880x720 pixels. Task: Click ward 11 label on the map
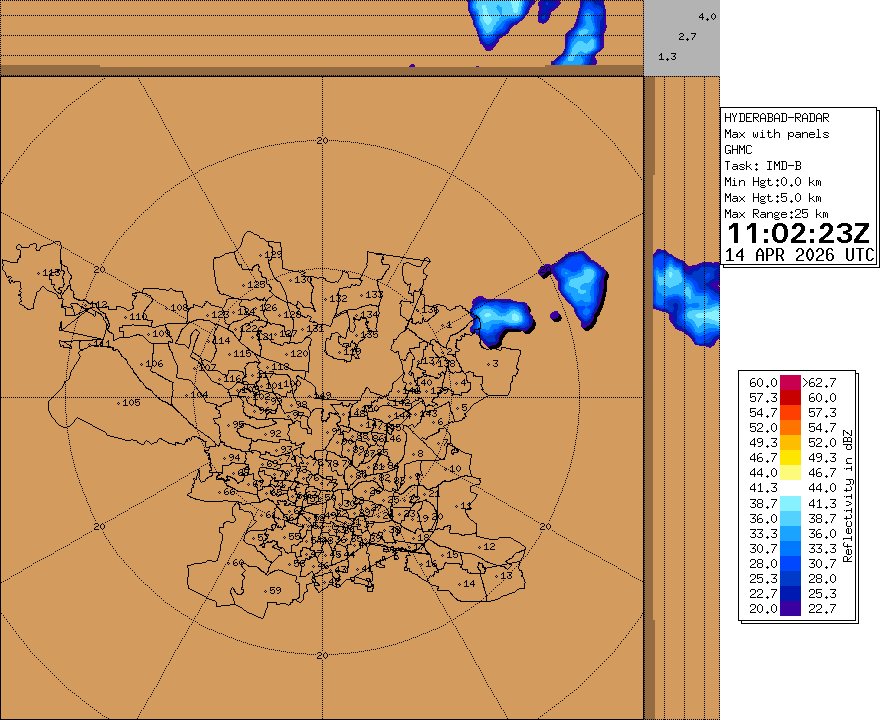click(x=466, y=506)
